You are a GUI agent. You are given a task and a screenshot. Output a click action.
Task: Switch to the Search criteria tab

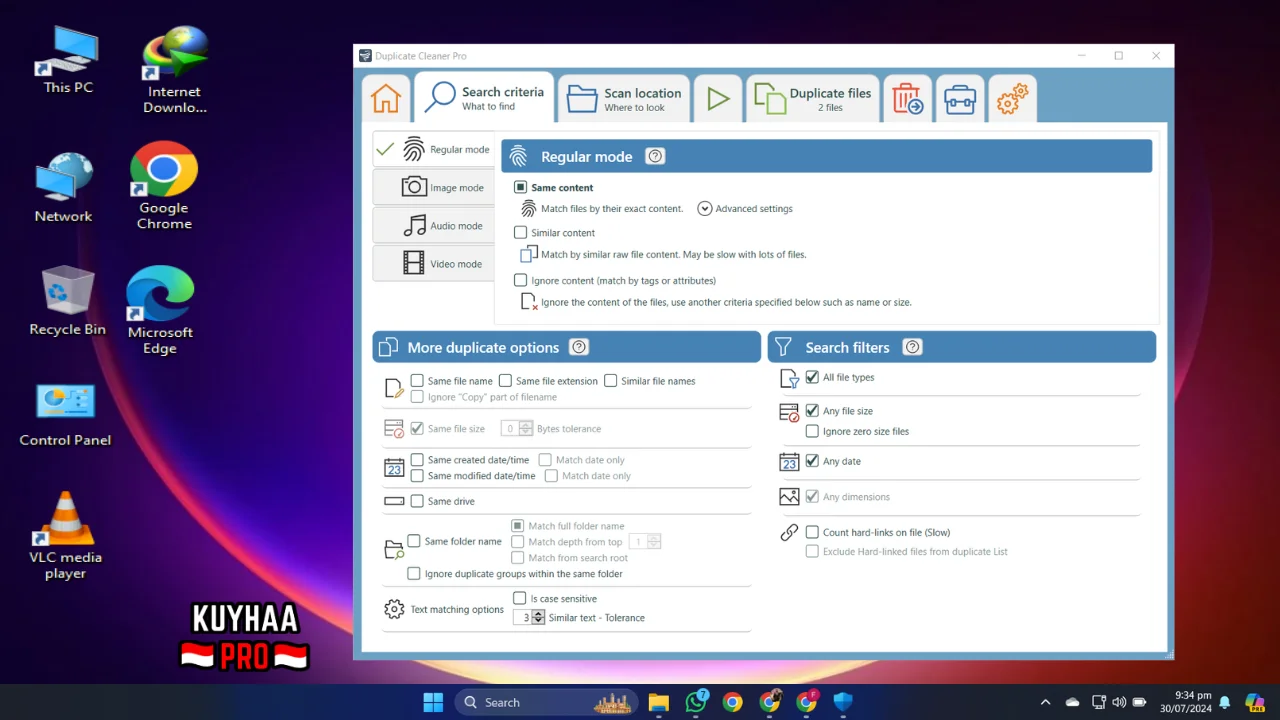pos(484,98)
